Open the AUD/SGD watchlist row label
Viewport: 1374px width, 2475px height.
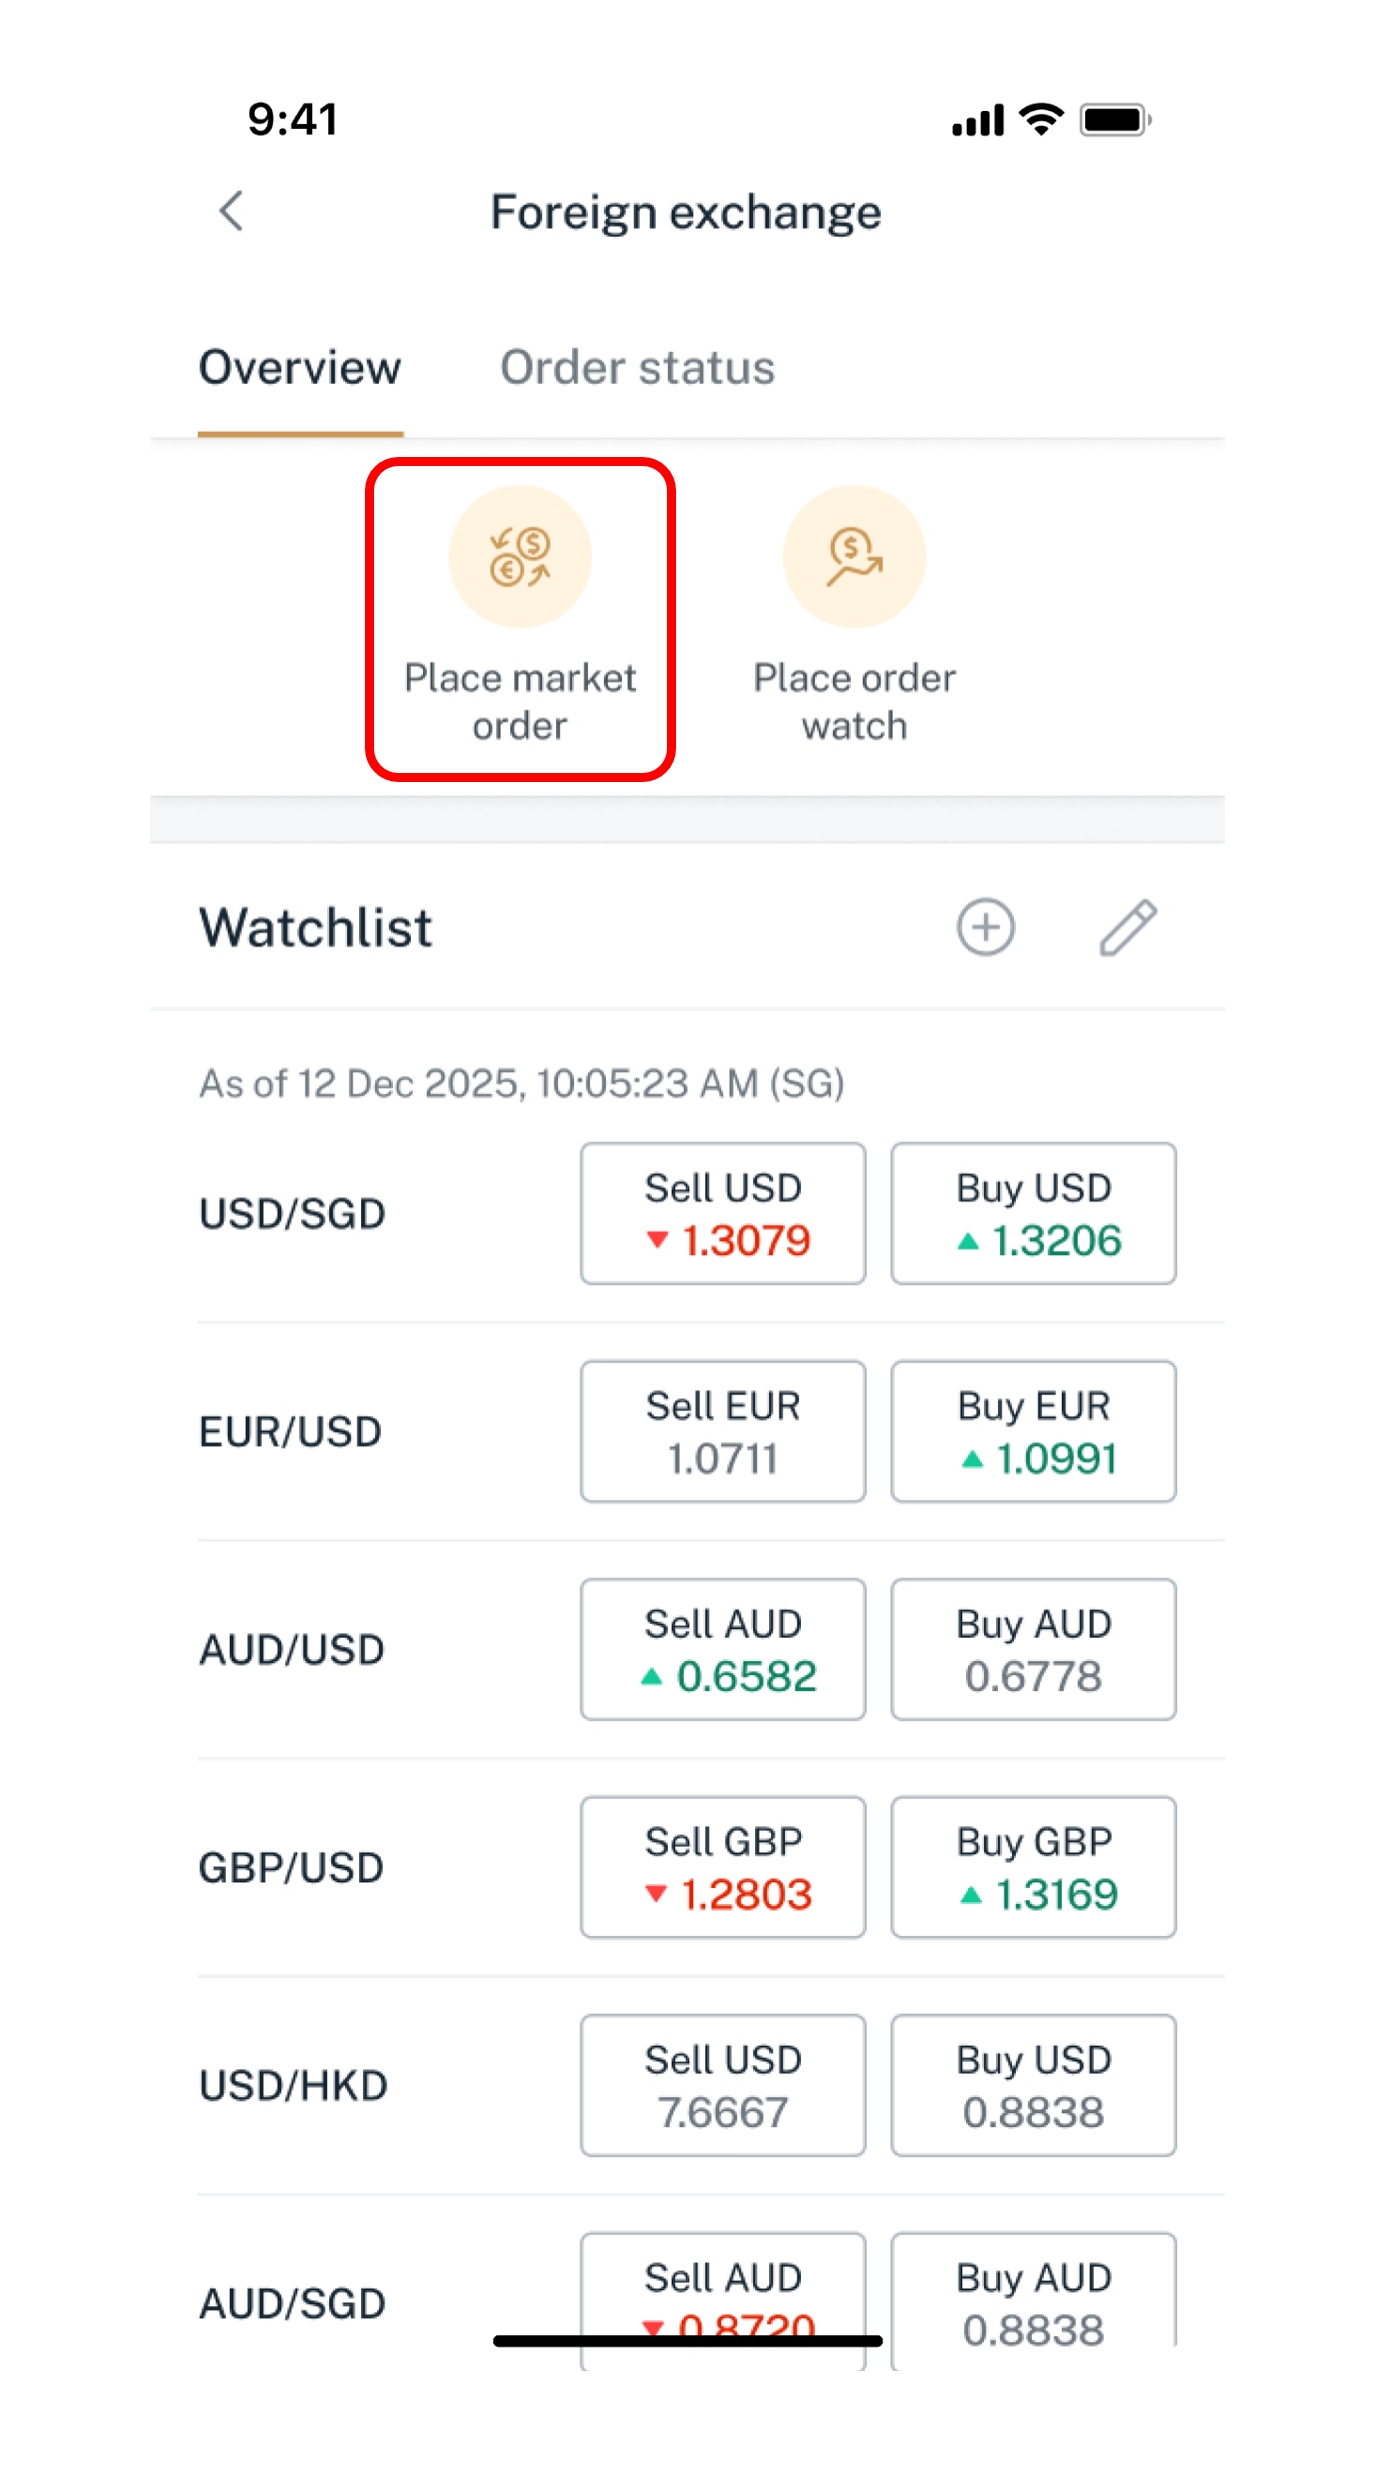pos(293,2303)
